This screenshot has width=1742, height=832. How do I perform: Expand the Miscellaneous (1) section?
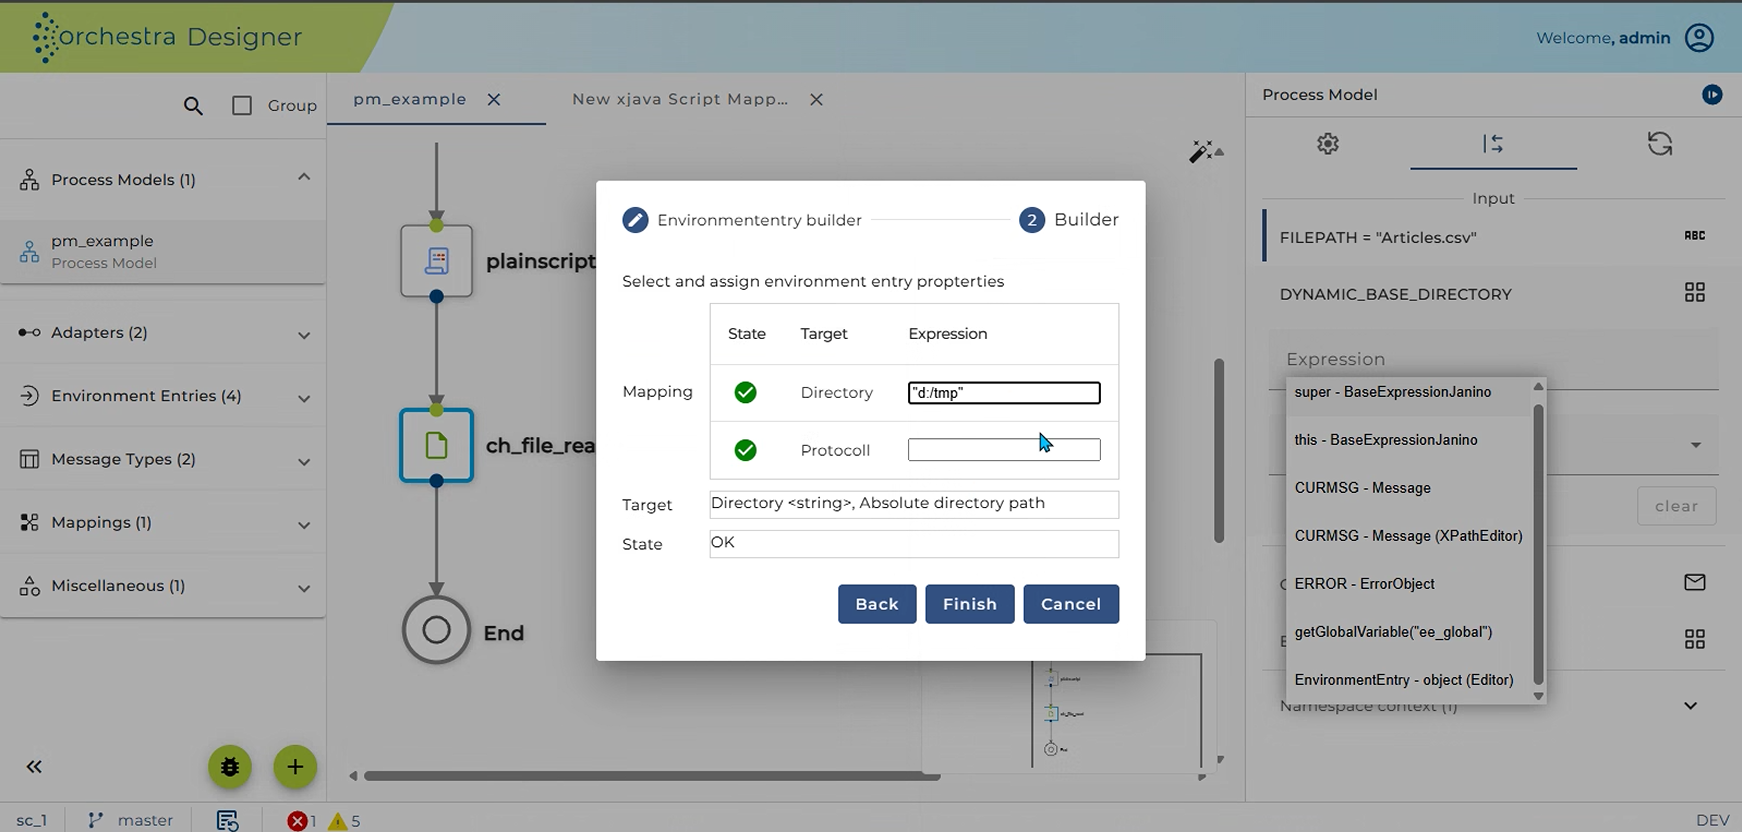click(304, 588)
